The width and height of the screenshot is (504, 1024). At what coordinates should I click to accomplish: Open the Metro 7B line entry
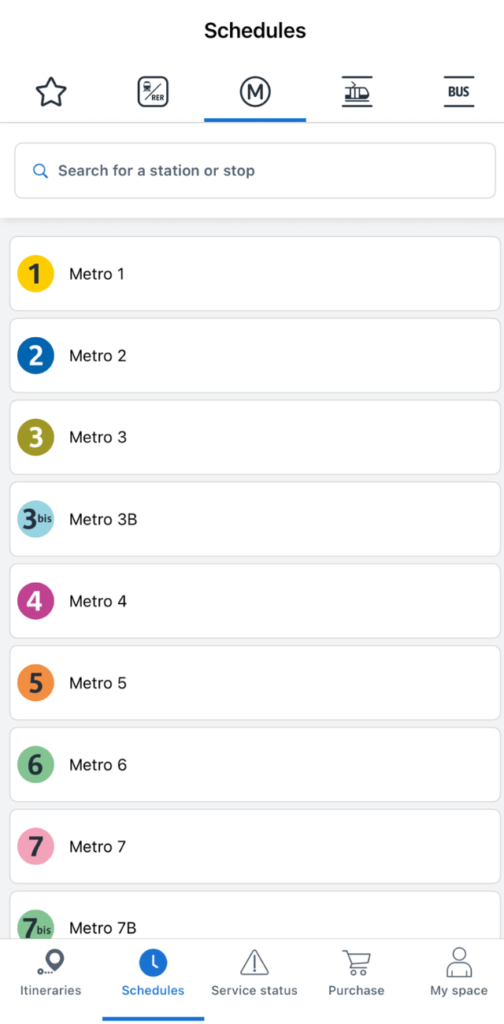pyautogui.click(x=255, y=916)
